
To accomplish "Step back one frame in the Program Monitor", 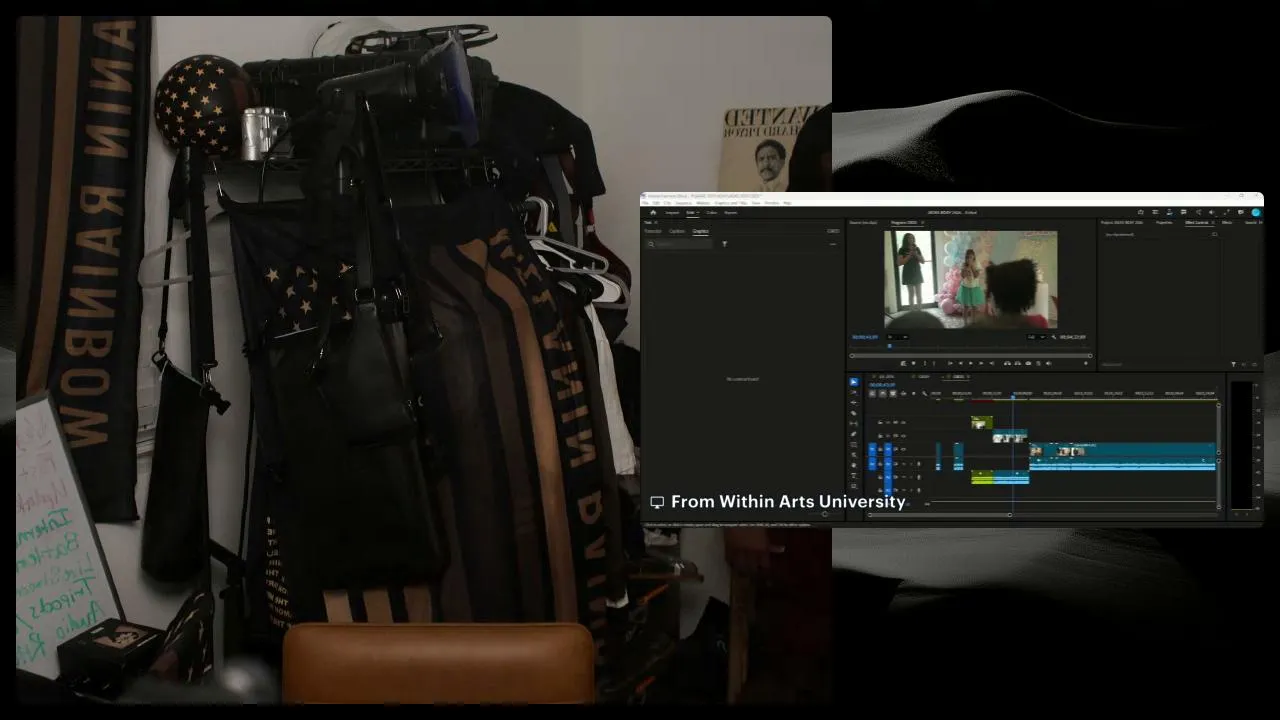I will pyautogui.click(x=960, y=363).
